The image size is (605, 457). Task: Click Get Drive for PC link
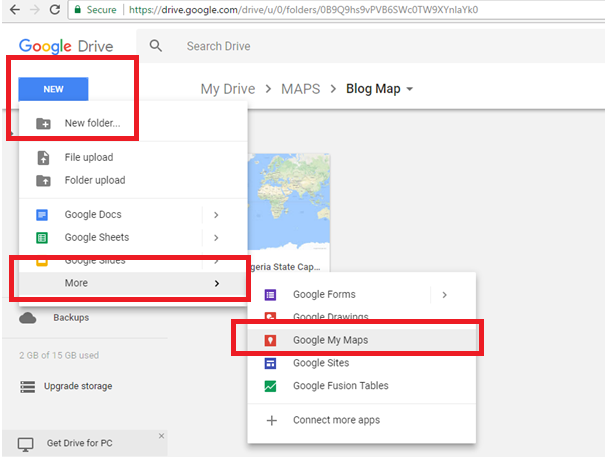pyautogui.click(x=79, y=443)
